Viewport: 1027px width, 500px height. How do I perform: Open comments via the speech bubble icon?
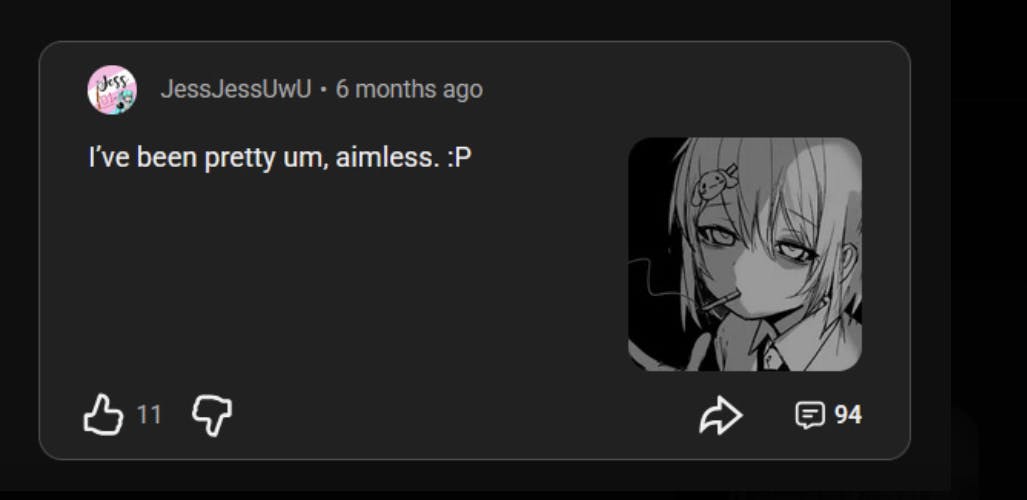810,415
